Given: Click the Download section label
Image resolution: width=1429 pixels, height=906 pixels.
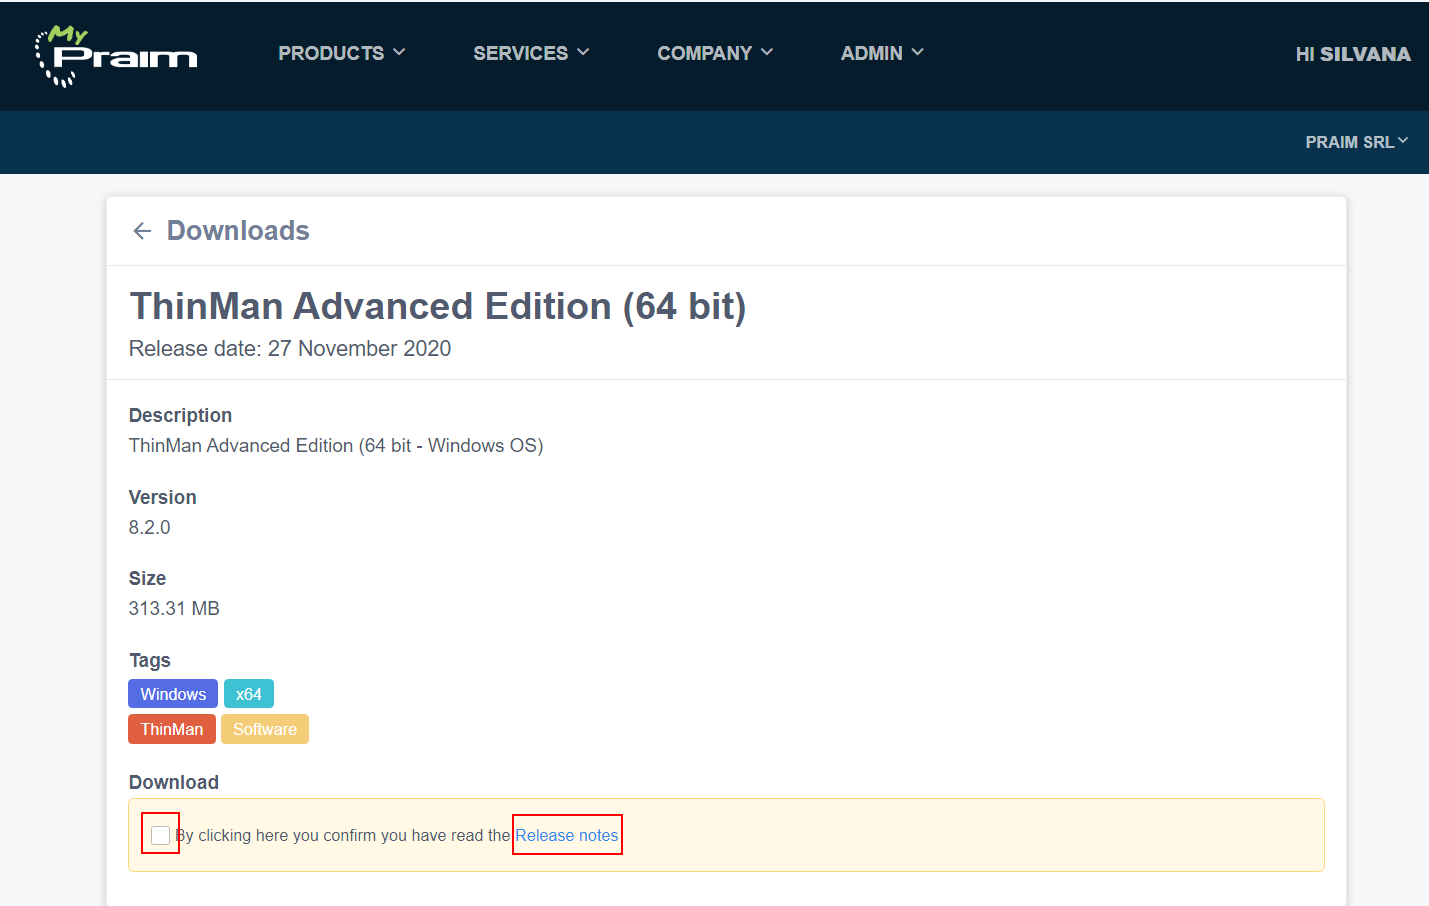Looking at the screenshot, I should coord(174,782).
